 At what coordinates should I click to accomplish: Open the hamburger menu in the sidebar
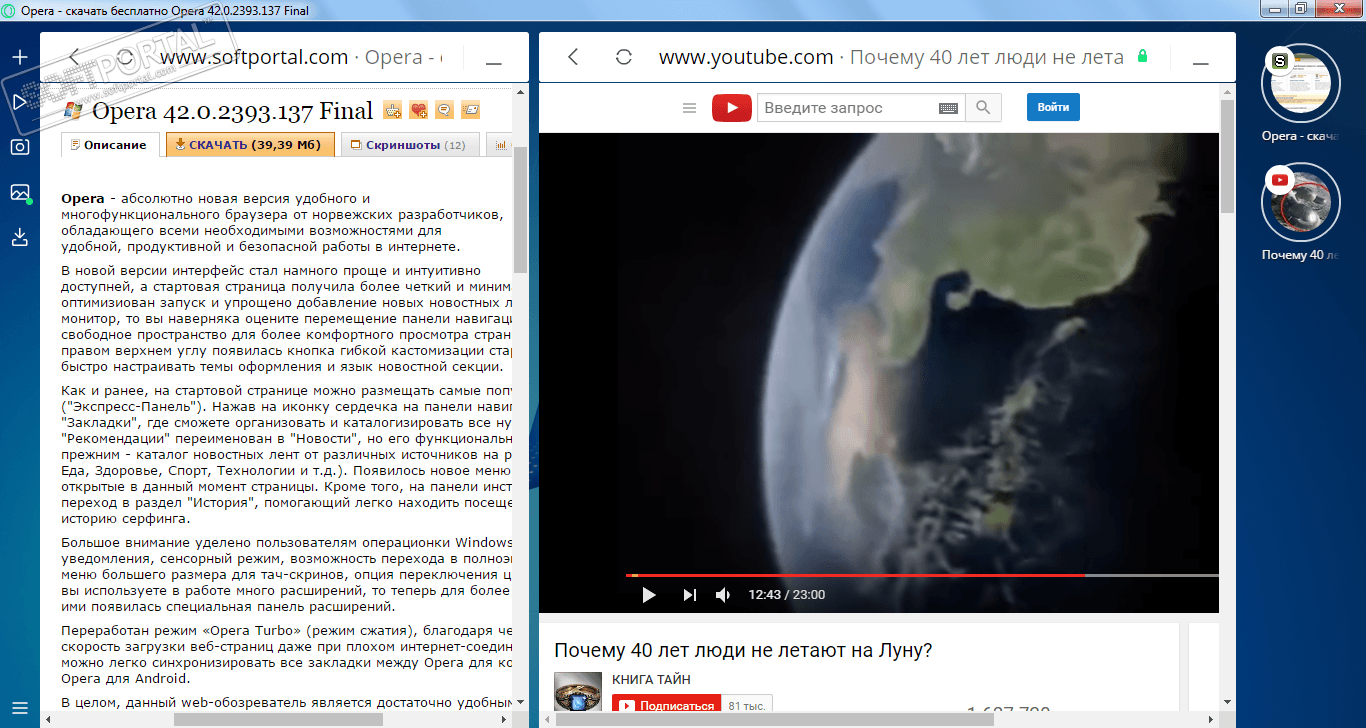point(19,709)
